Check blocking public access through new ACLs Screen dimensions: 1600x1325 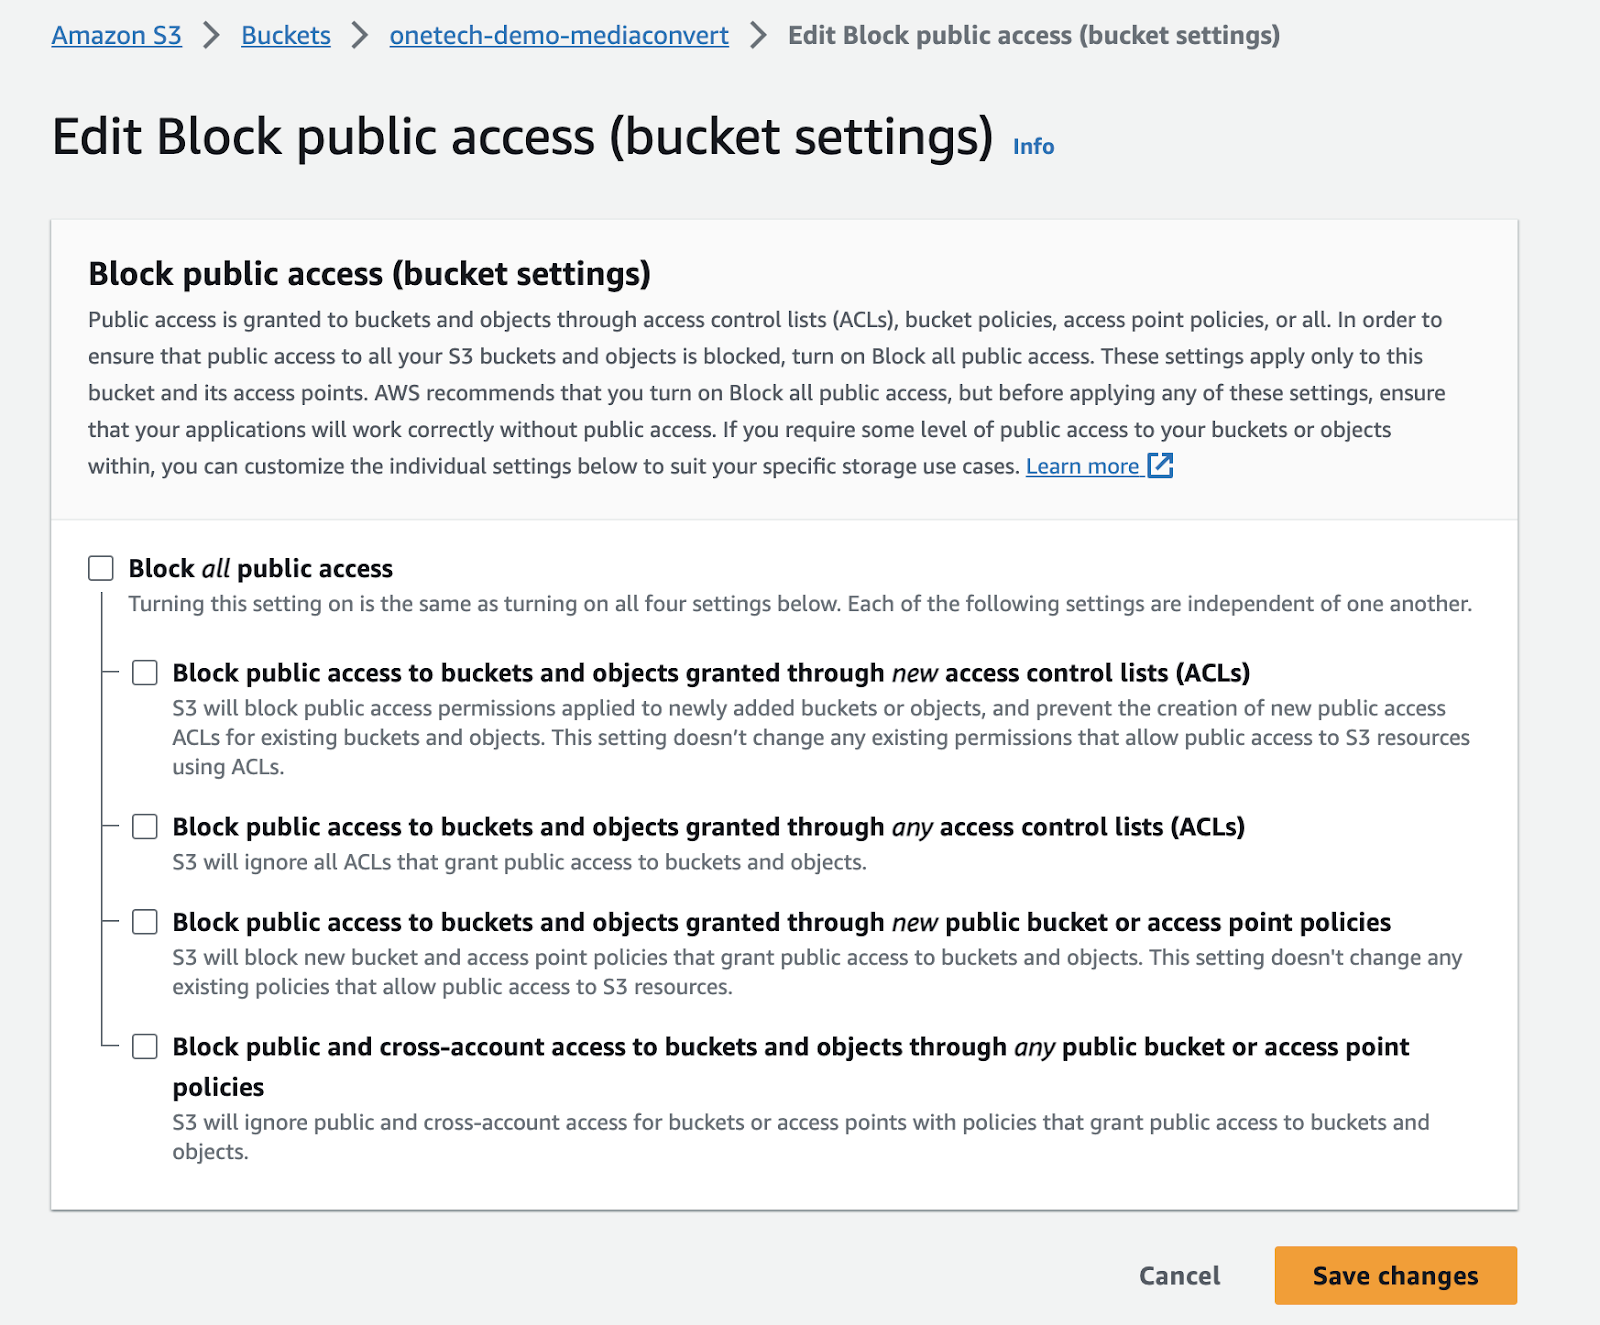pyautogui.click(x=144, y=673)
